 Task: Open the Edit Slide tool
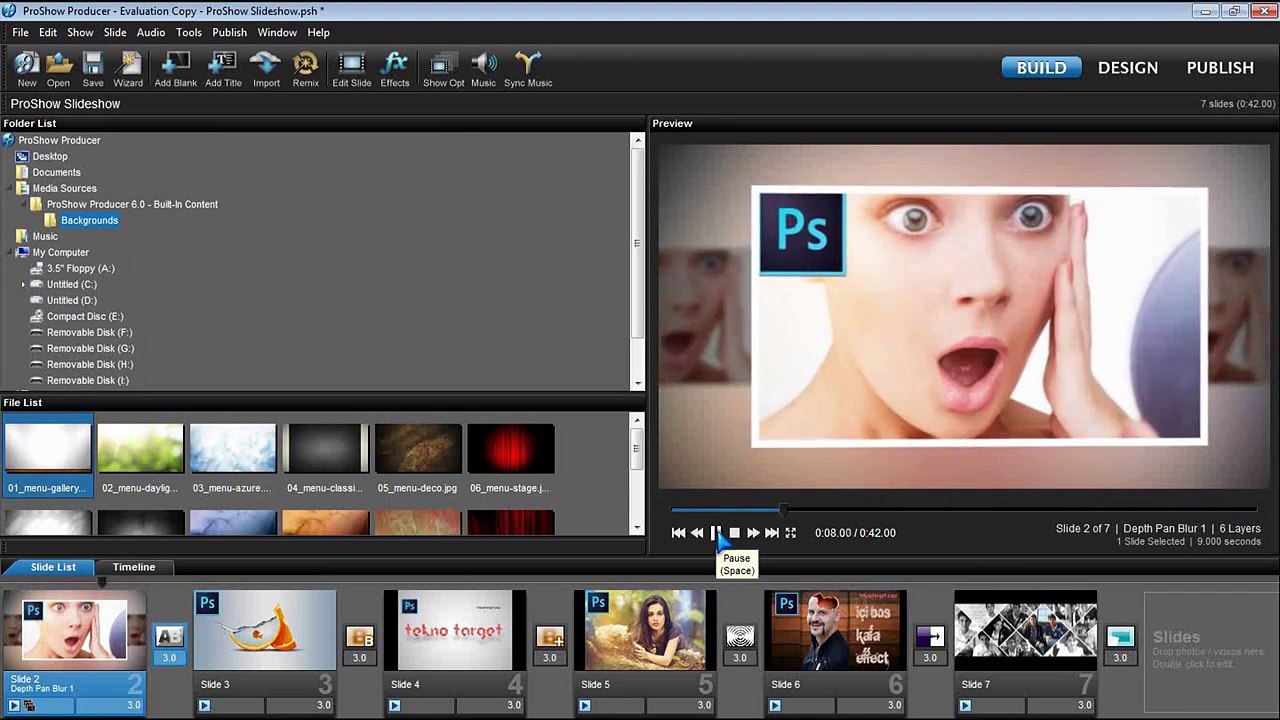[x=351, y=69]
